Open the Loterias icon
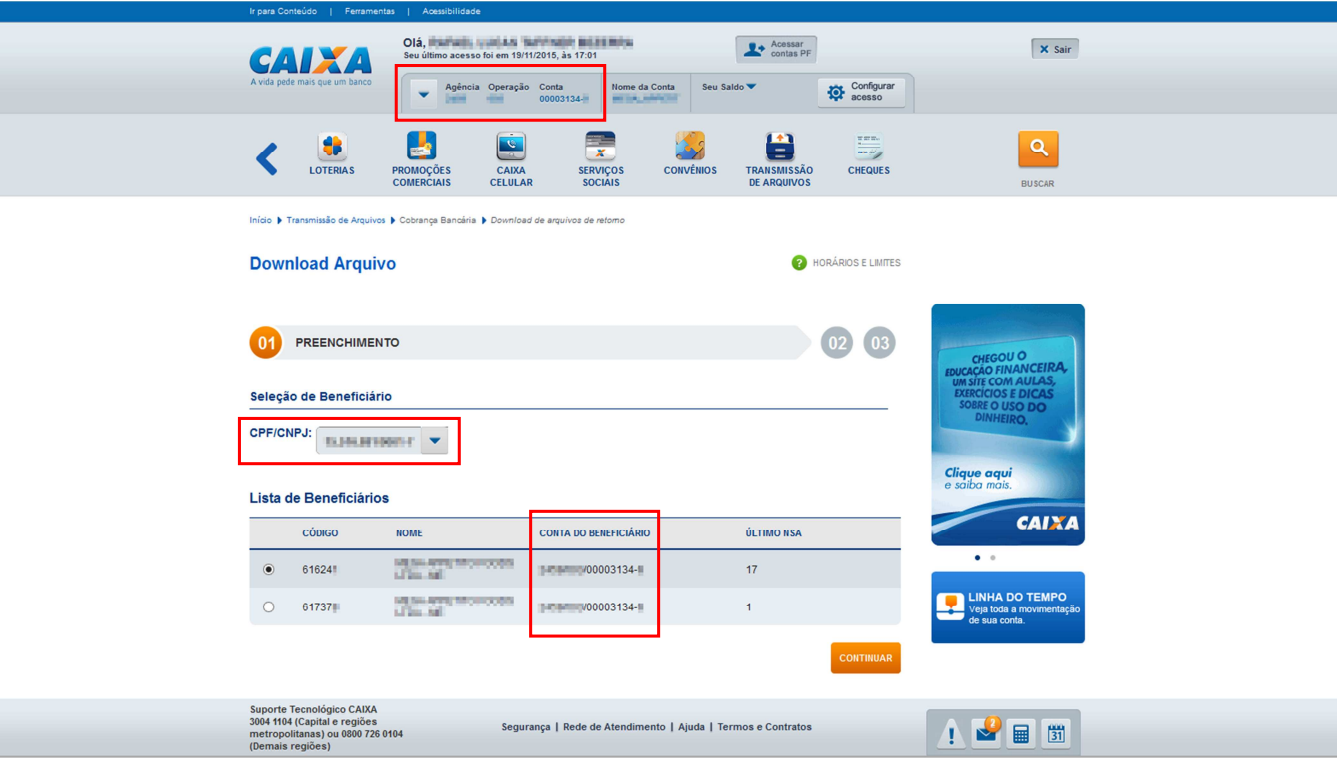Screen dimensions: 1337x758 (332, 146)
